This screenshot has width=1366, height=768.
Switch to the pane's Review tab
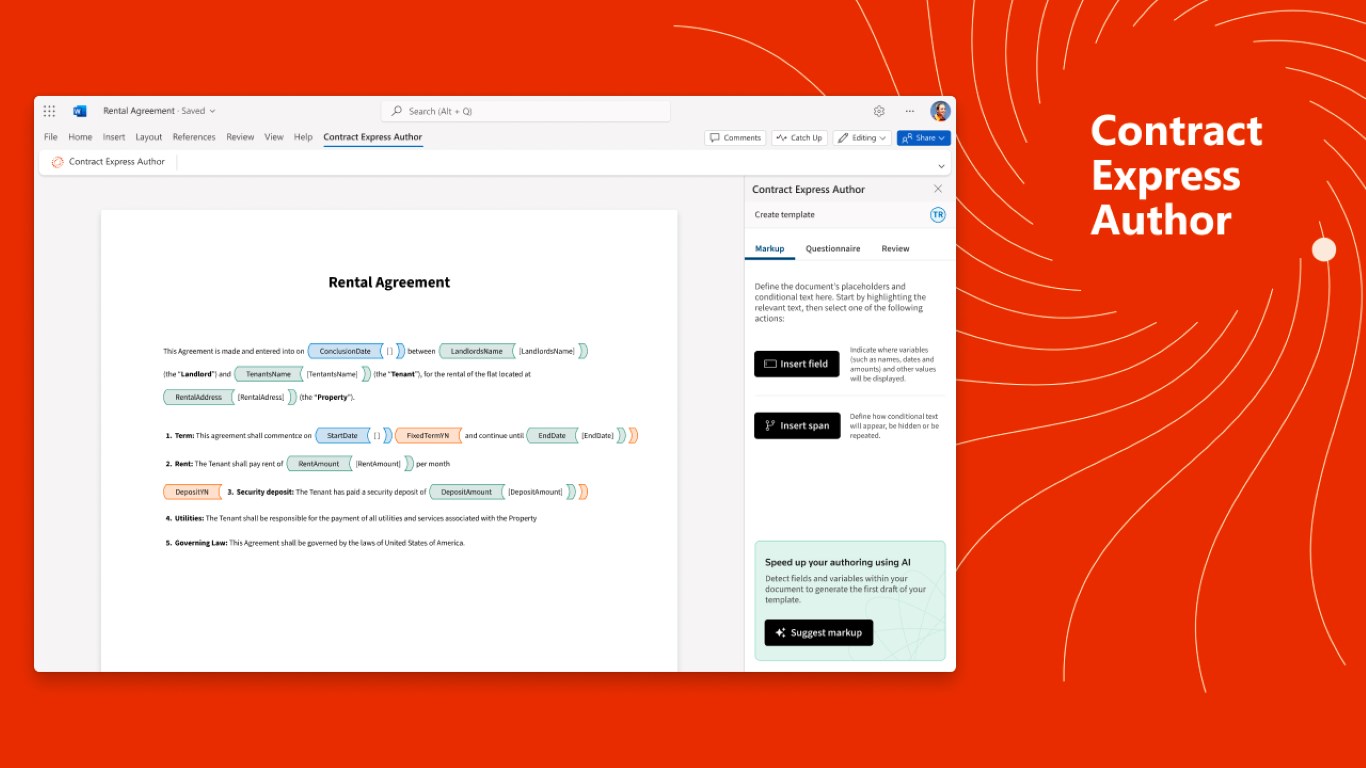pyautogui.click(x=896, y=249)
